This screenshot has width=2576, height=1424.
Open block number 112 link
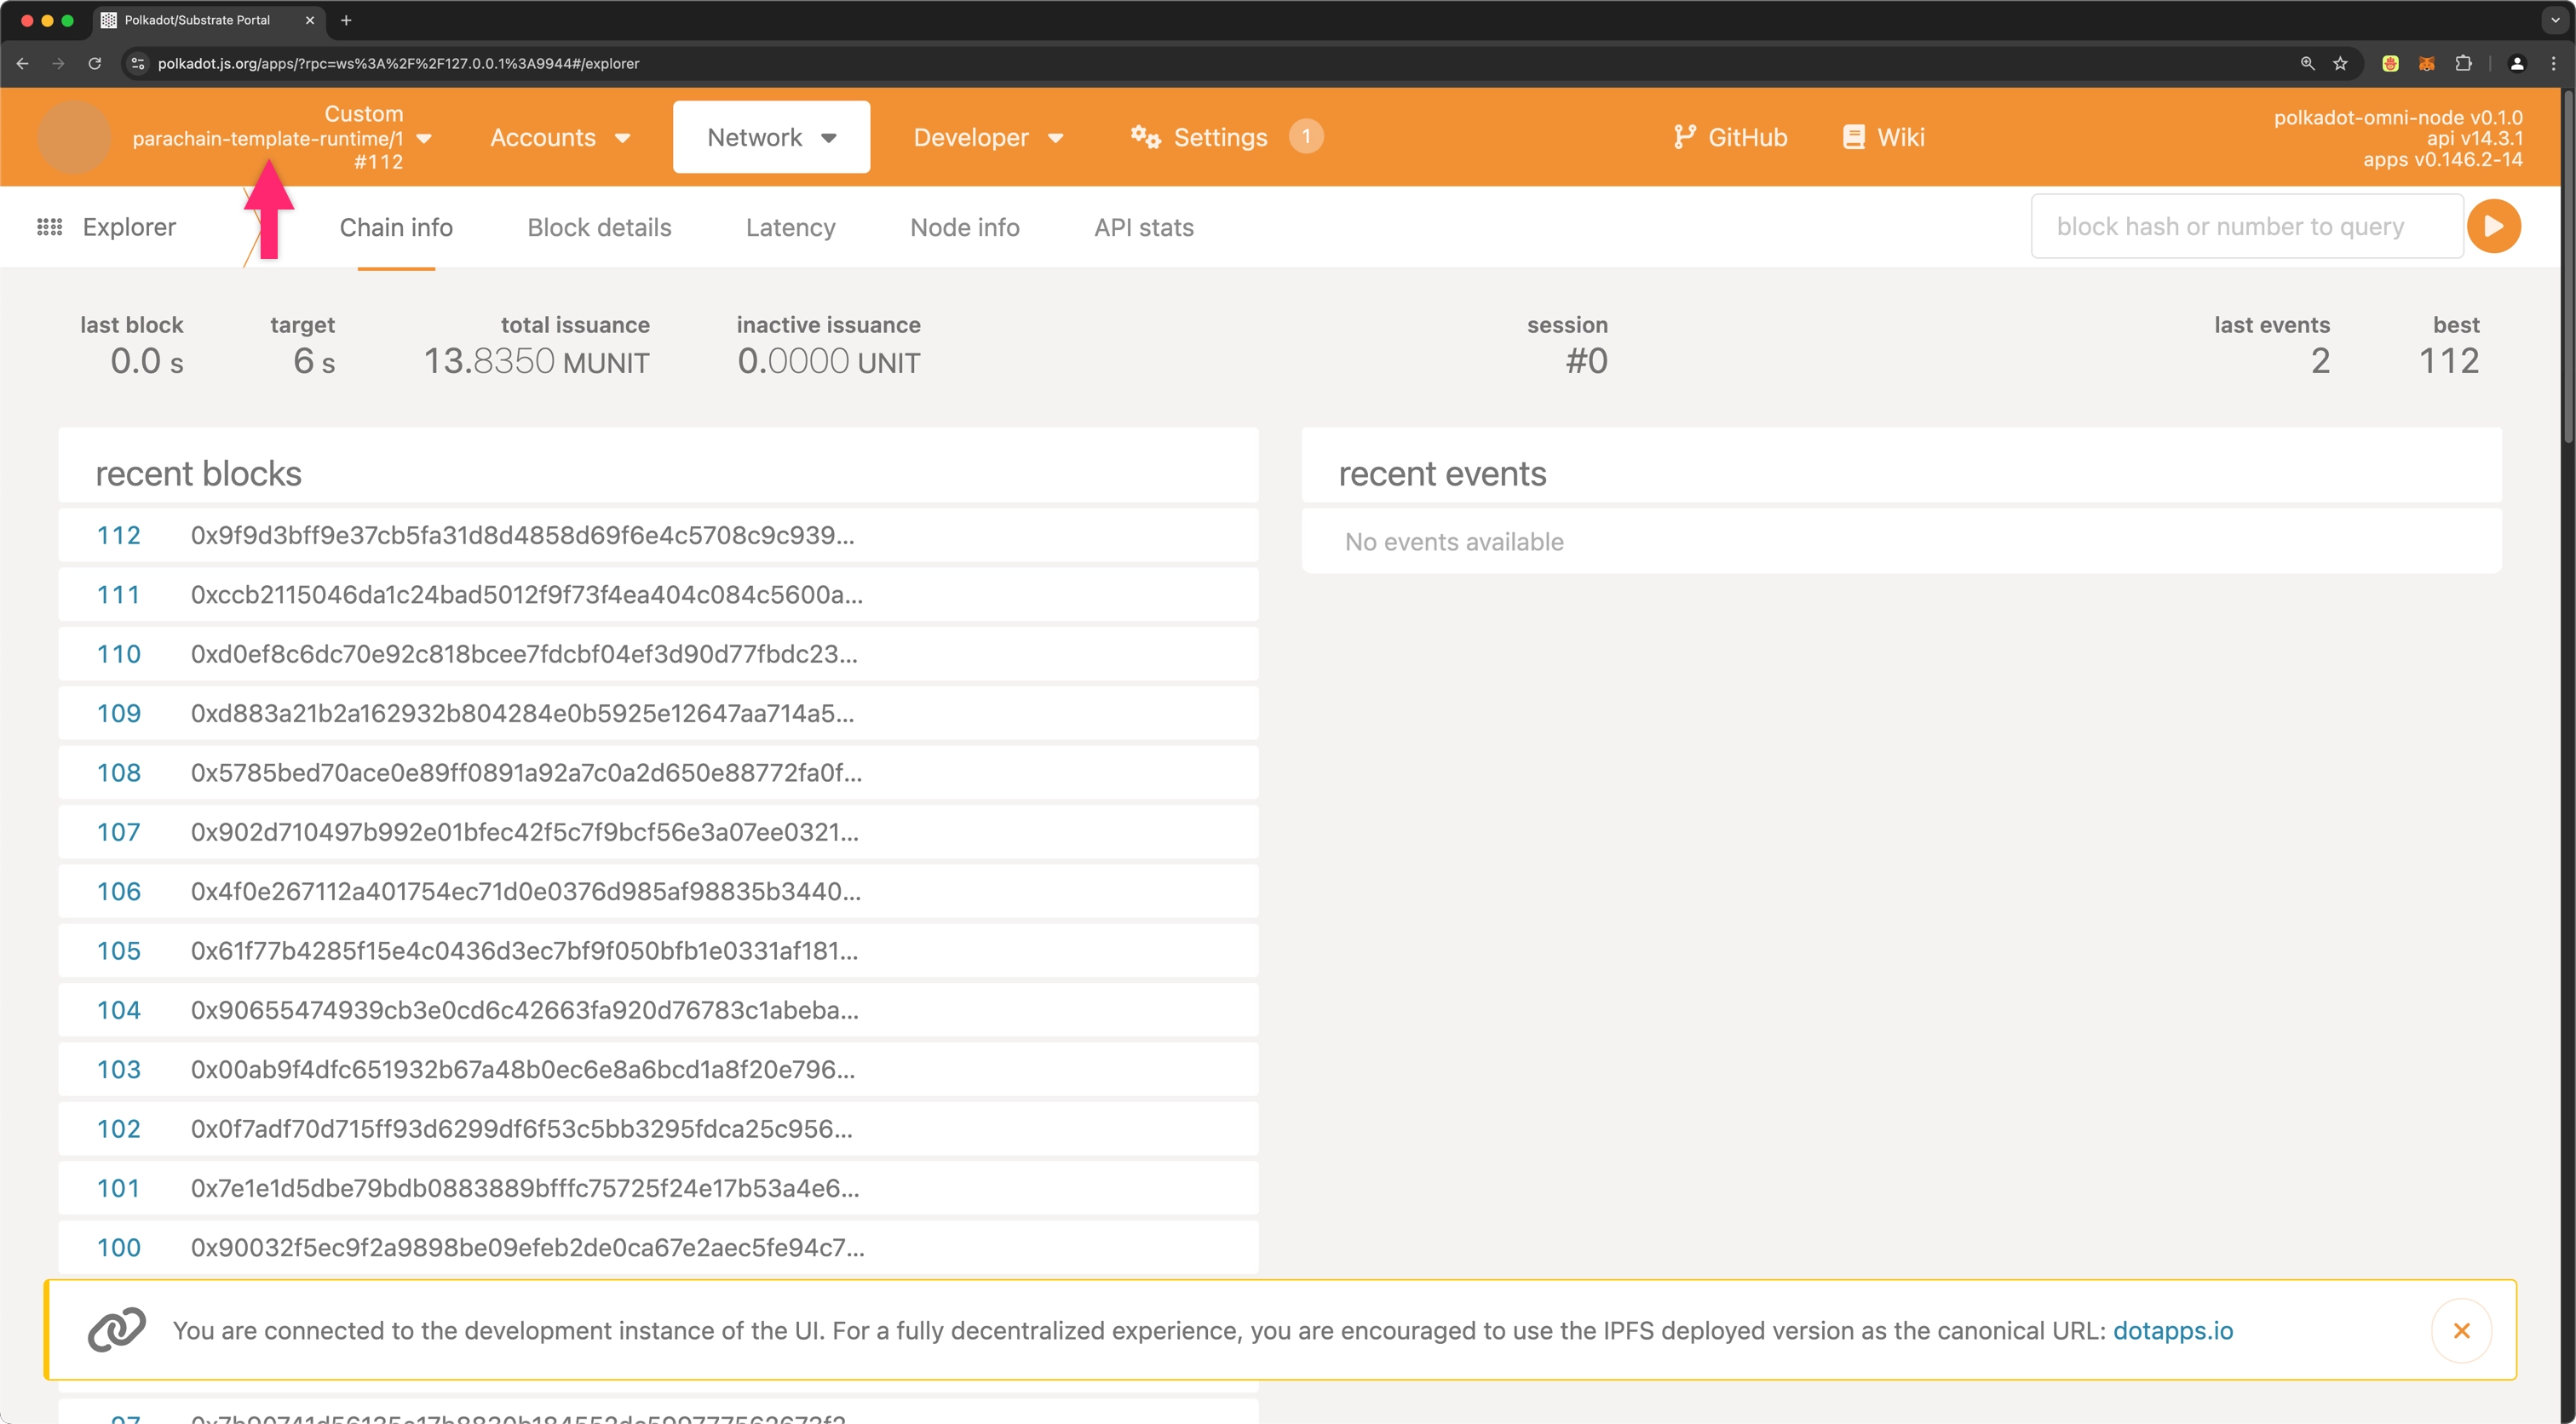(118, 535)
